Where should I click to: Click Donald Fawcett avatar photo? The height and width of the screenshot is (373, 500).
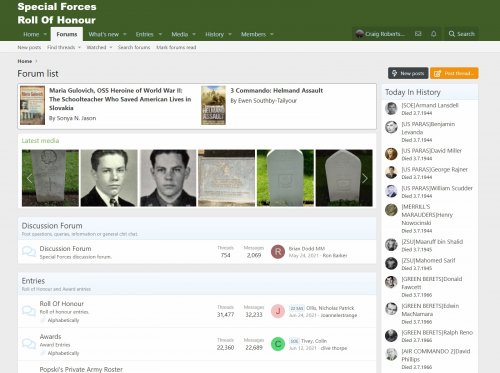pos(391,282)
